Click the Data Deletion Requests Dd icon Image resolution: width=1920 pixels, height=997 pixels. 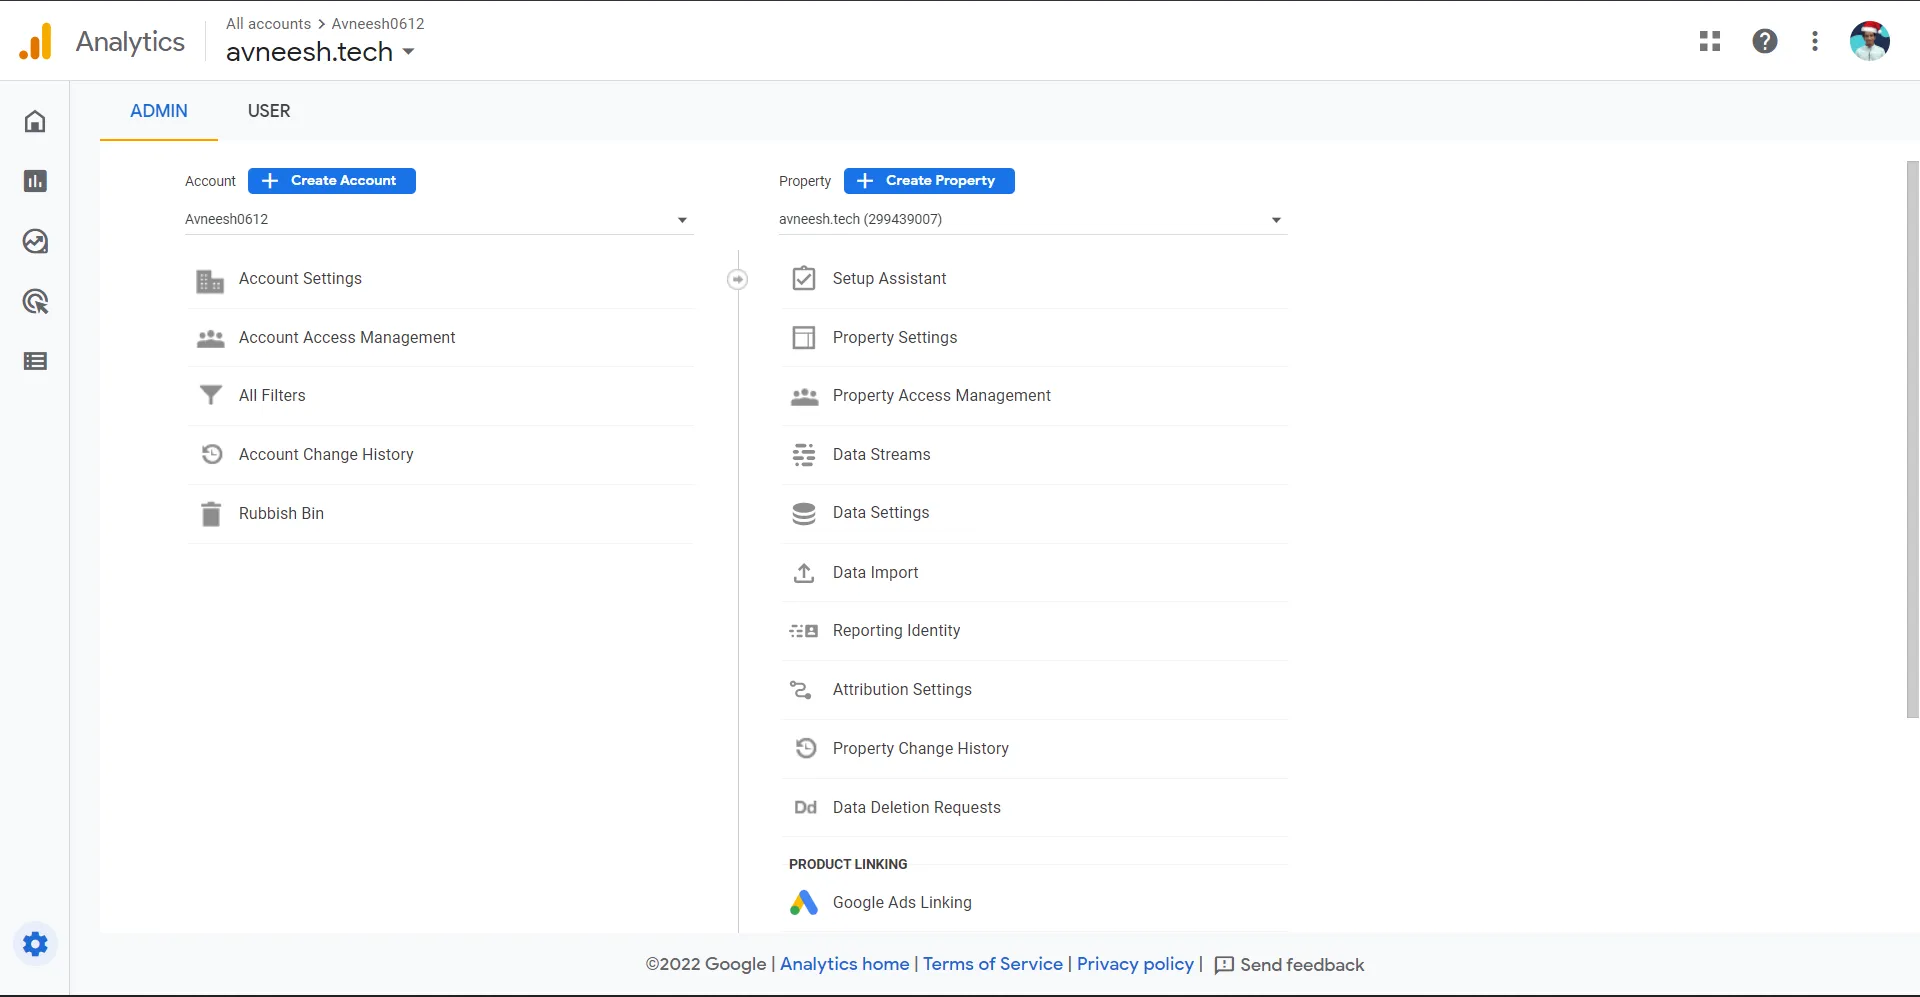click(805, 807)
